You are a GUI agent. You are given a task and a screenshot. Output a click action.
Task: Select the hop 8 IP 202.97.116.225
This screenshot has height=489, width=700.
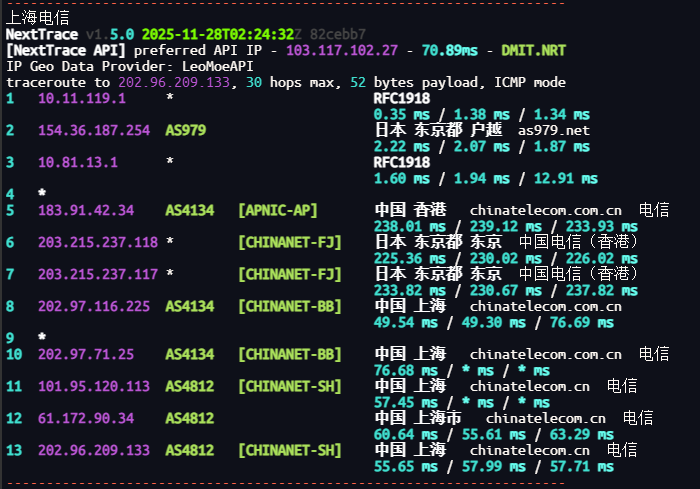pos(94,306)
